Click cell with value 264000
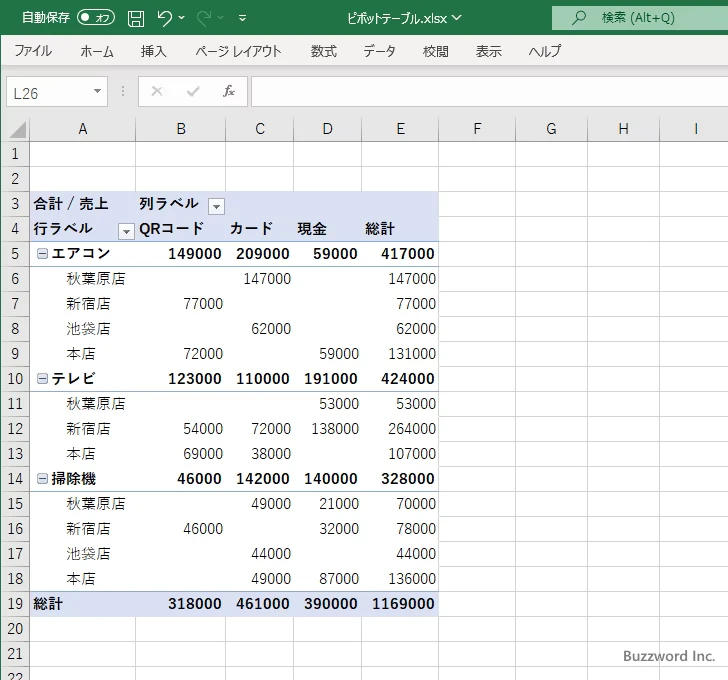Image resolution: width=728 pixels, height=680 pixels. [400, 429]
